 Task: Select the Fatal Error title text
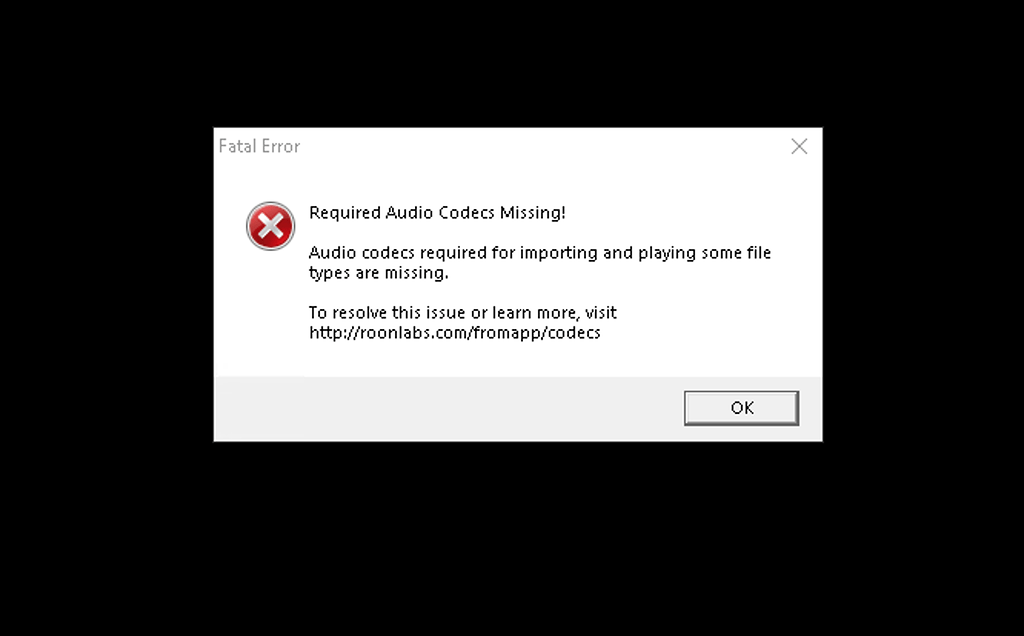(x=259, y=146)
